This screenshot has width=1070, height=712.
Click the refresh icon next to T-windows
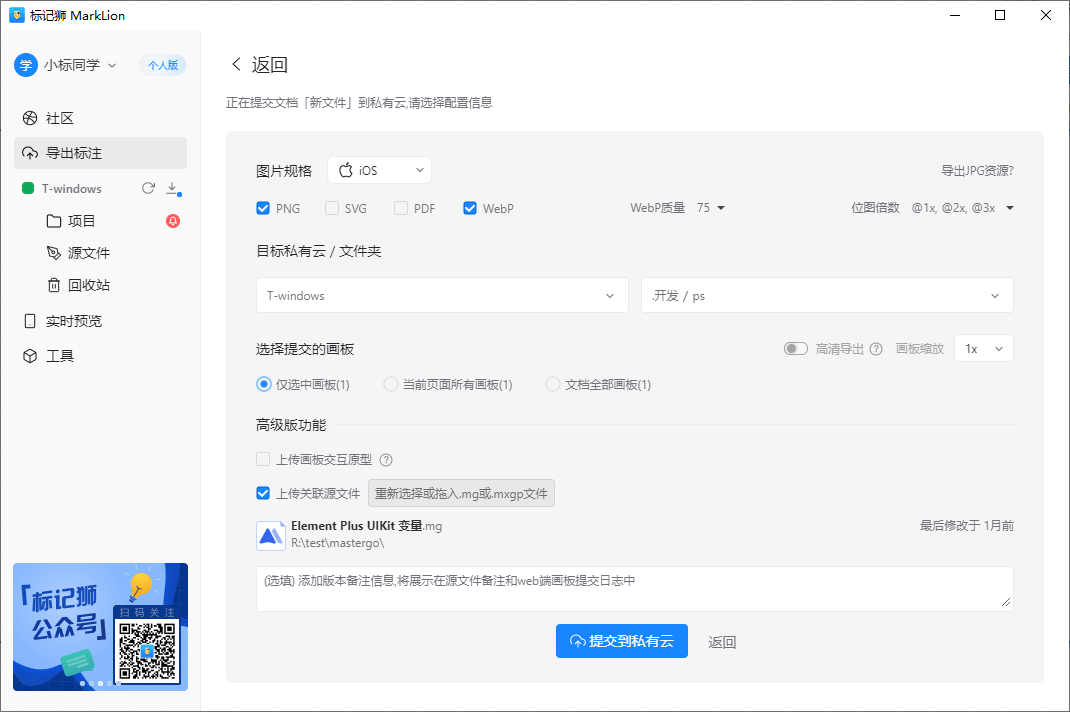148,188
